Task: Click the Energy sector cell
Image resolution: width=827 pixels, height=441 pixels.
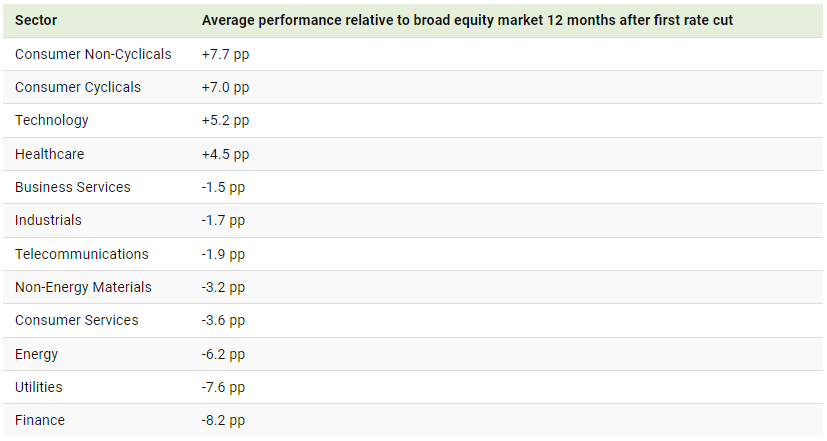Action: click(x=36, y=354)
